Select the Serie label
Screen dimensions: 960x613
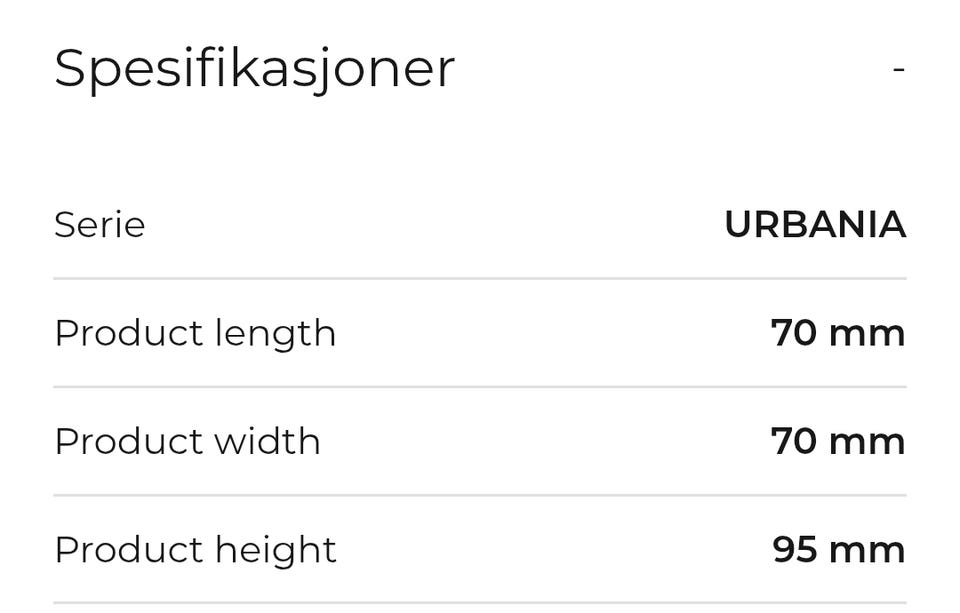coord(100,225)
